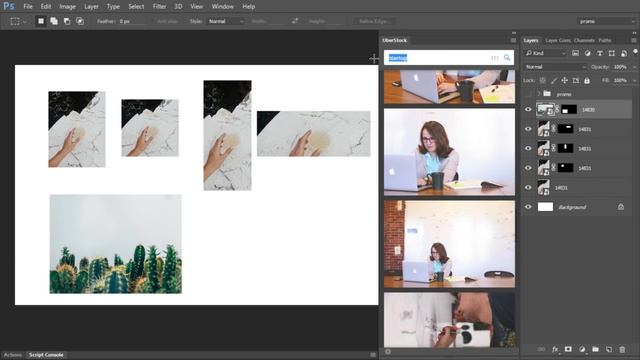The image size is (640, 360).
Task: Choose Add to Selection mode icon
Action: [x=54, y=21]
